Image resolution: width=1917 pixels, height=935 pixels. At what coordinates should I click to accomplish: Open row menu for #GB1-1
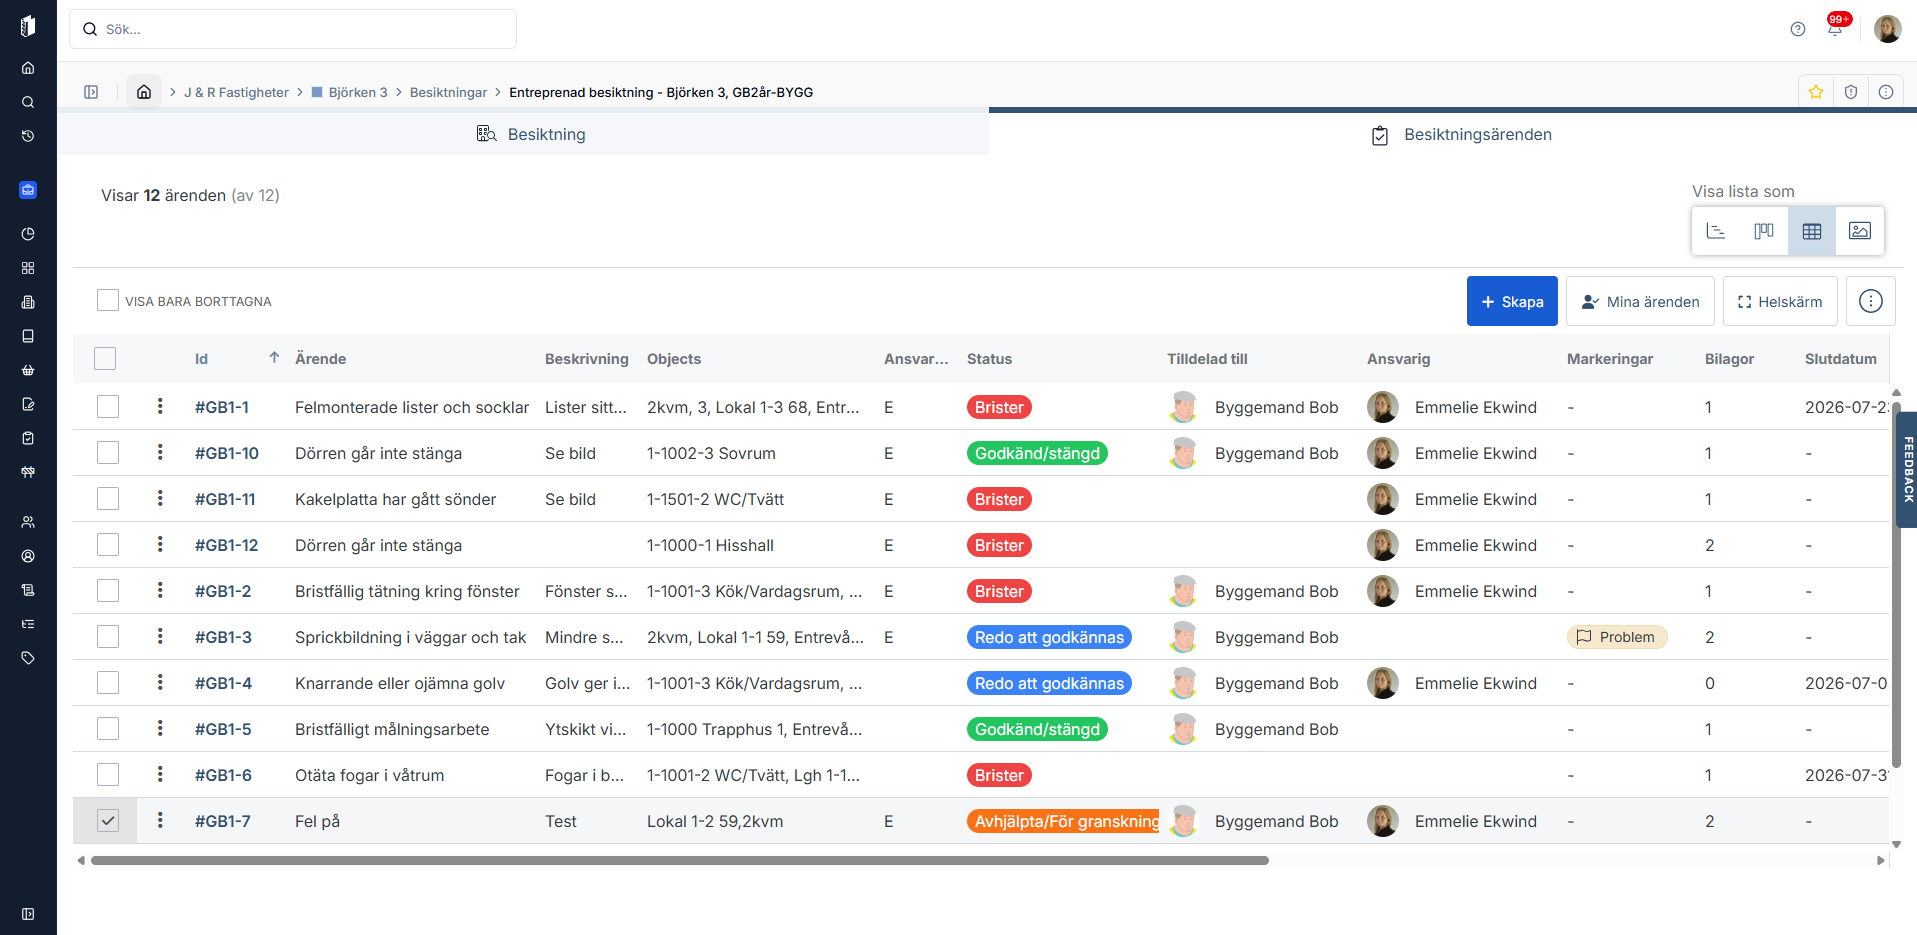coord(160,406)
